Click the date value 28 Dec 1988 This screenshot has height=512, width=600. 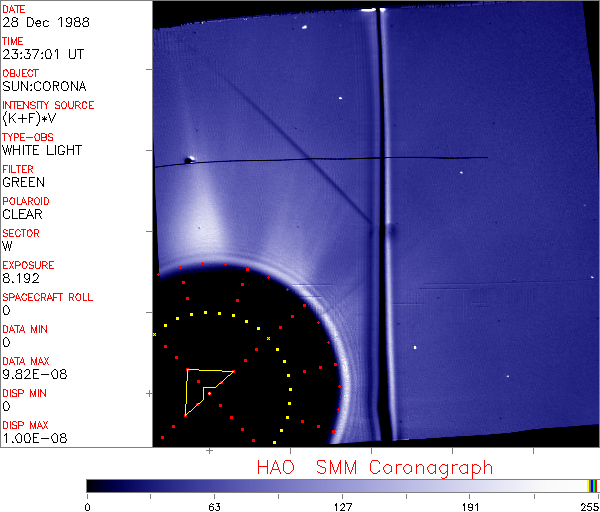[46, 22]
